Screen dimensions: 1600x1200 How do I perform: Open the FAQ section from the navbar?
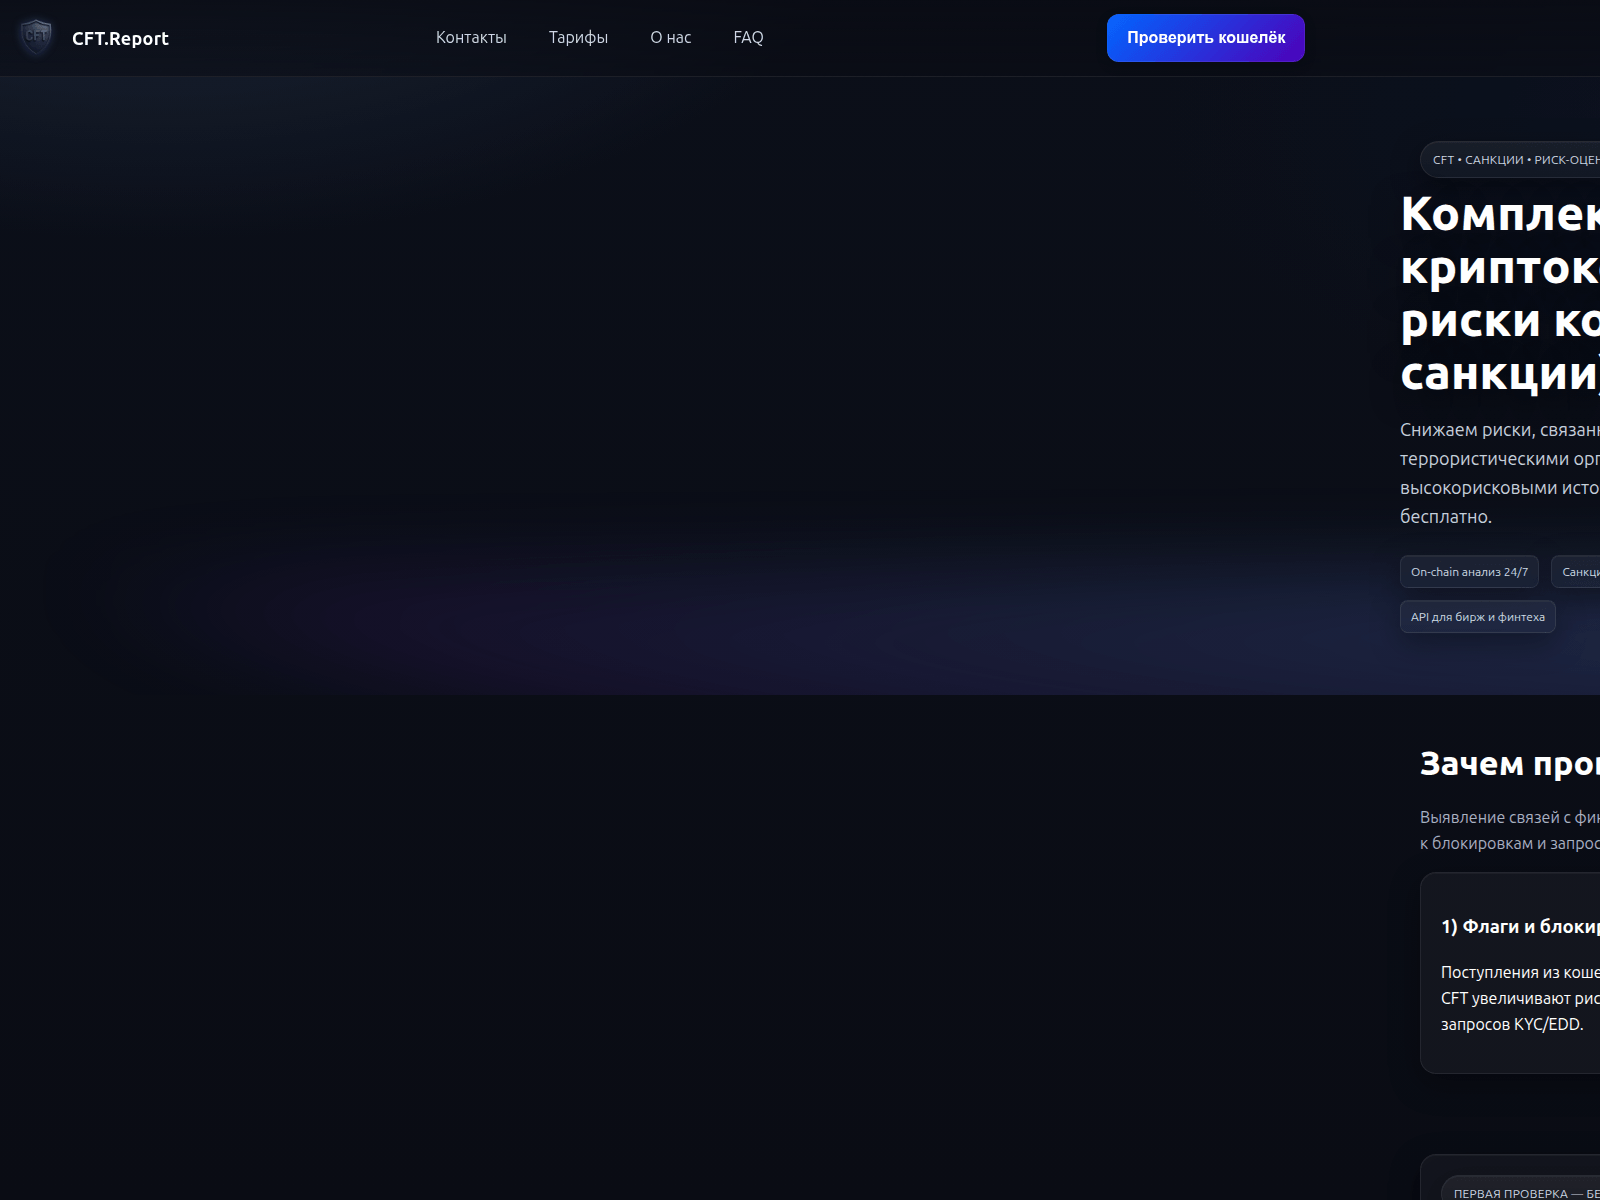coord(747,37)
